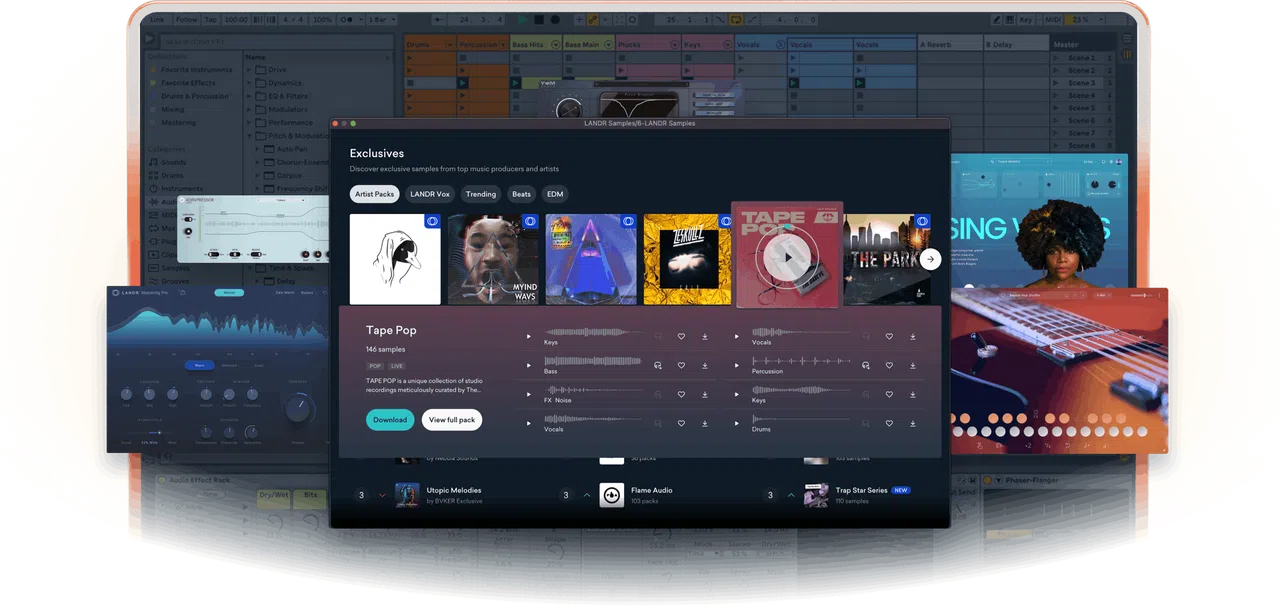The height and width of the screenshot is (607, 1280).
Task: Open the Utopic Melodies pack link
Action: pos(456,490)
